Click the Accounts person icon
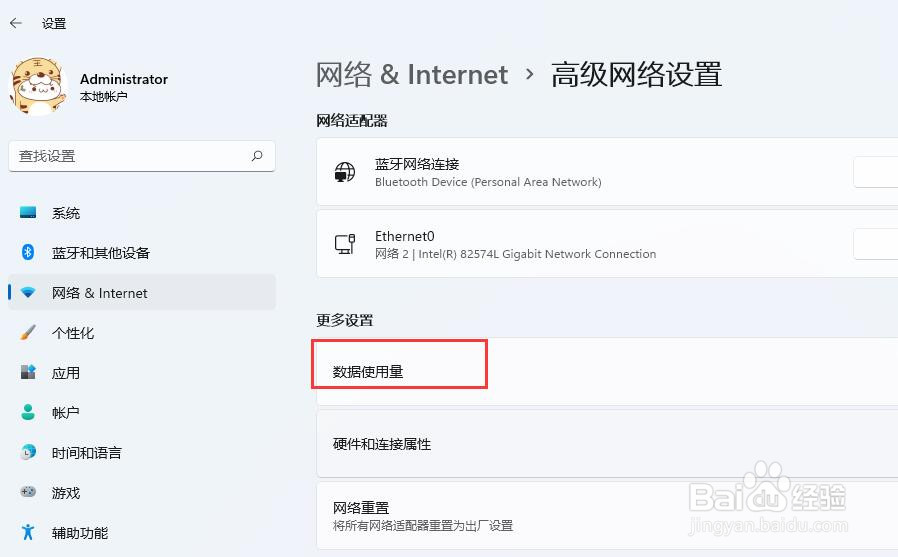 point(28,413)
